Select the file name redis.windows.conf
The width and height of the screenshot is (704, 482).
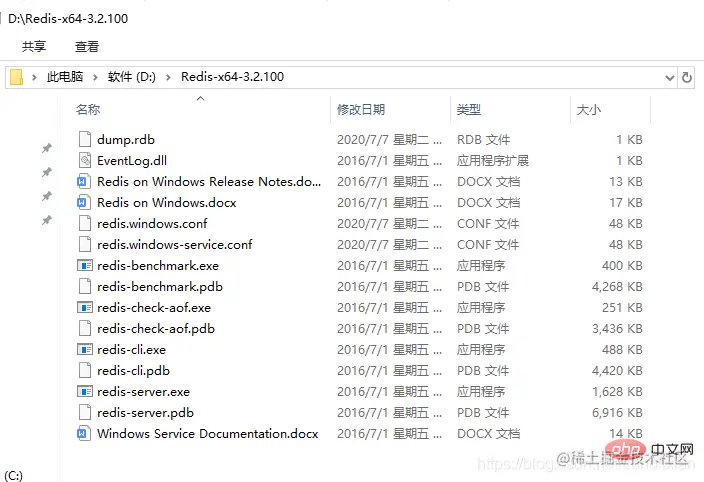(152, 223)
